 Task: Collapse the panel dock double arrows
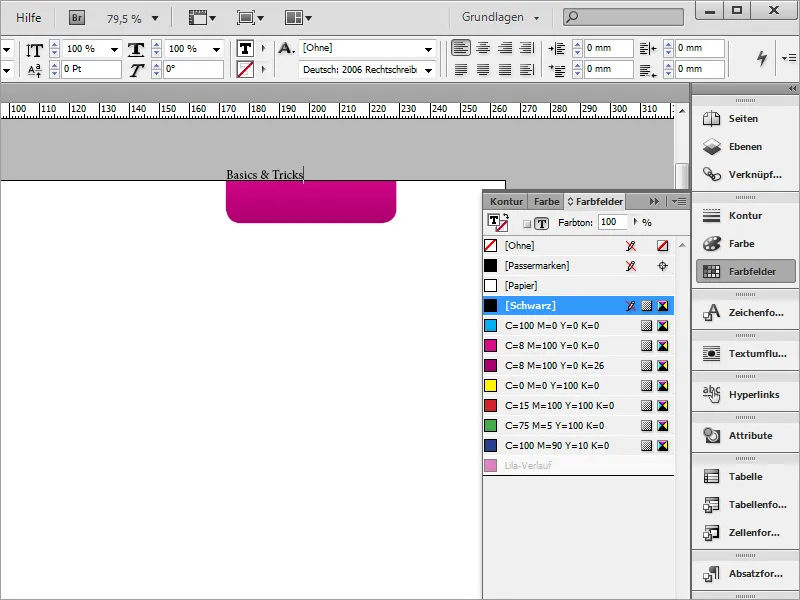pyautogui.click(x=792, y=89)
